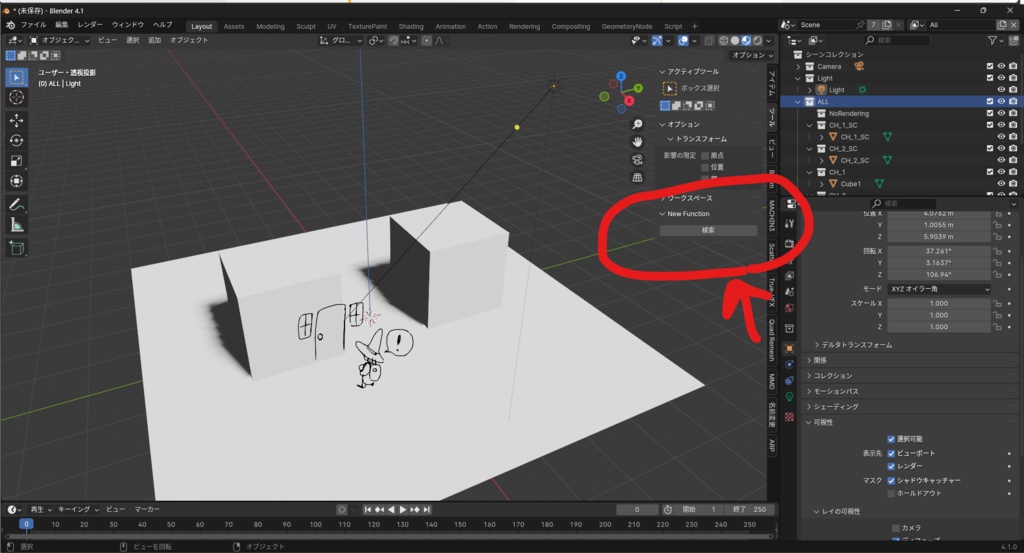Open the 再生 timeline menu
This screenshot has height=553, width=1024.
coord(39,509)
